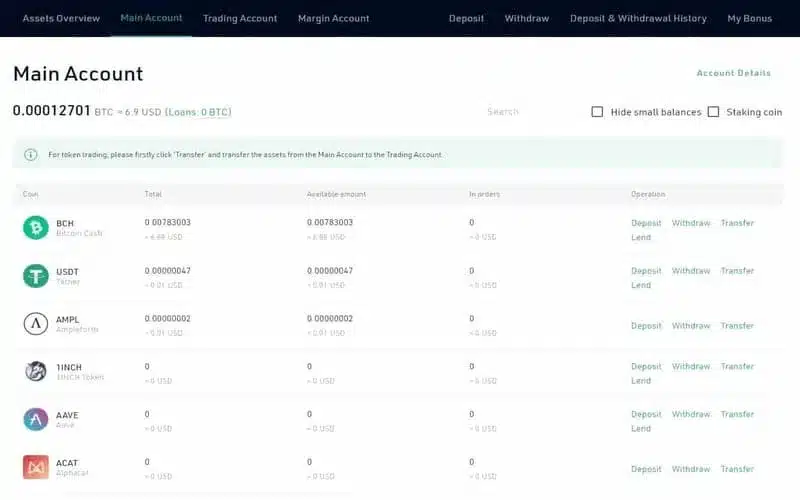The image size is (800, 500).
Task: Click the Loans: 0 BTC link
Action: 198,112
